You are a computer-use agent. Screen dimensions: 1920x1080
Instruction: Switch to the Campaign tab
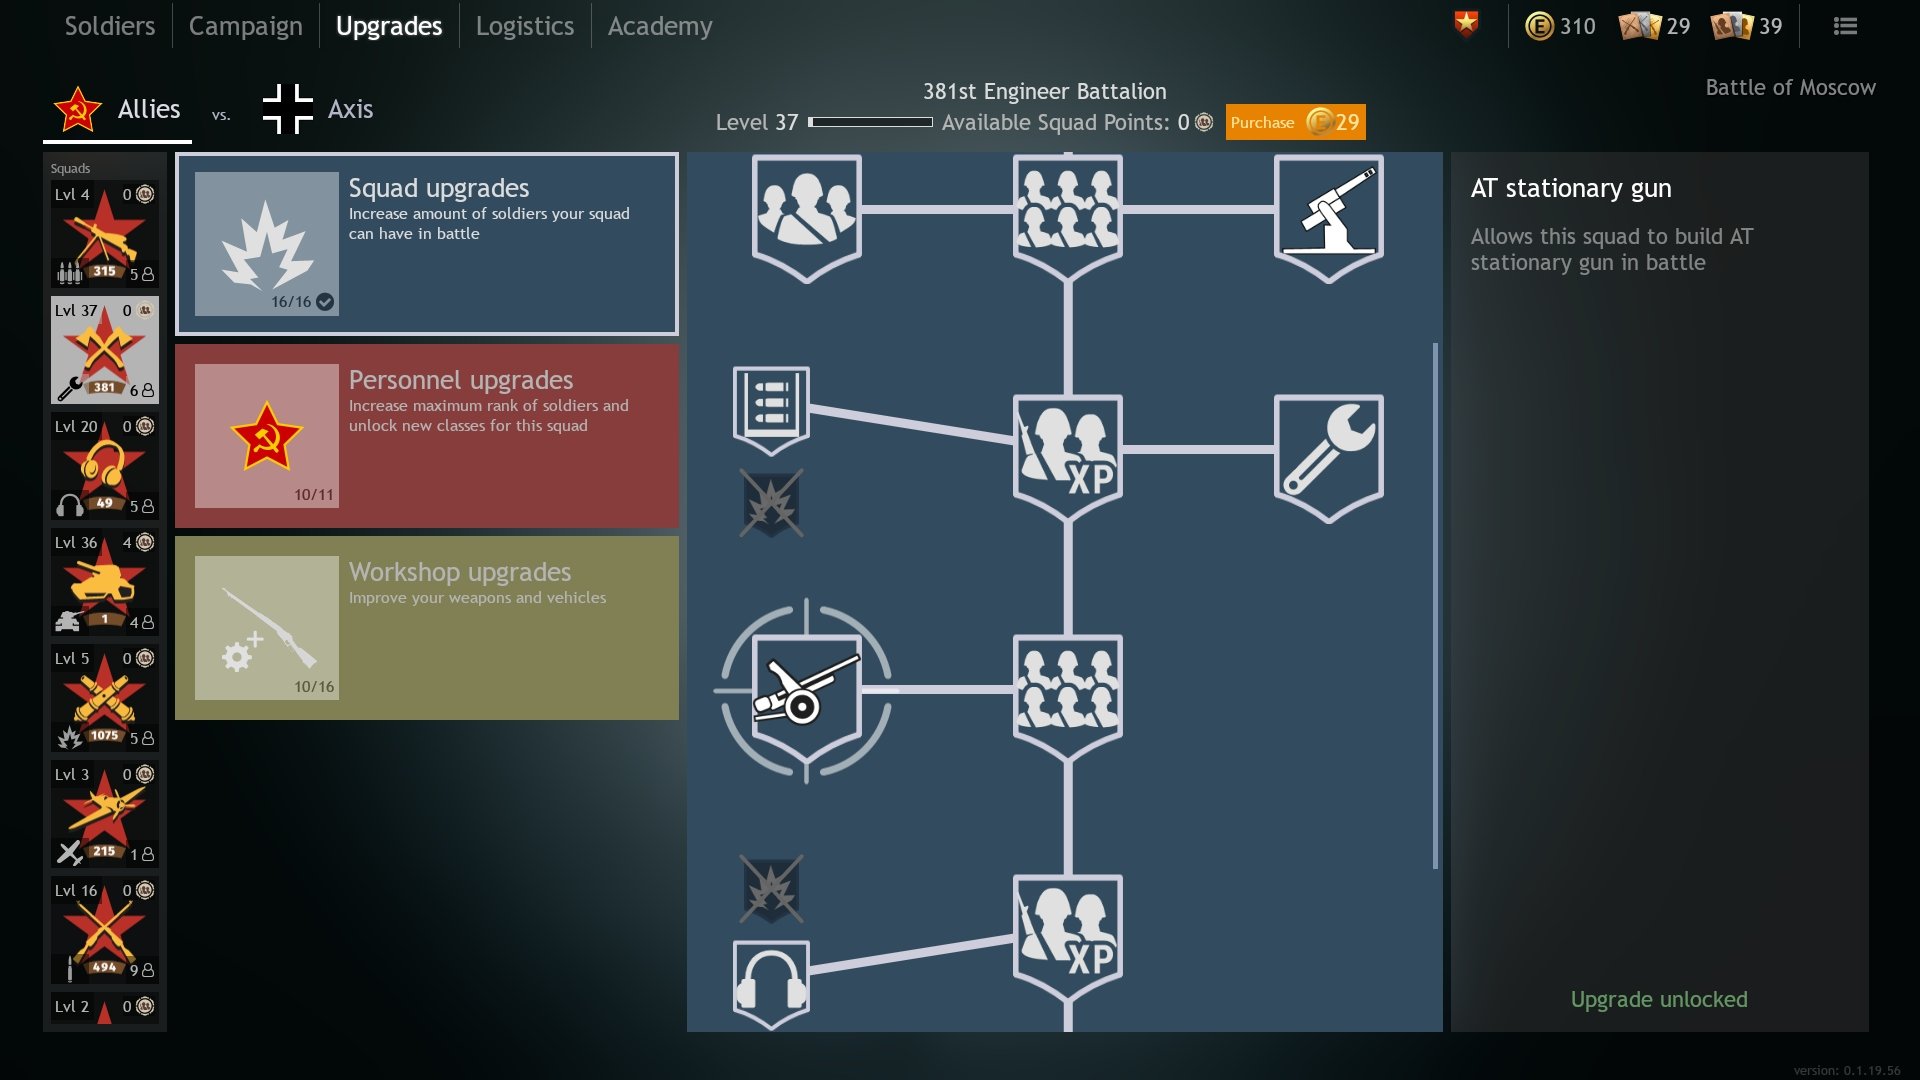[x=245, y=26]
